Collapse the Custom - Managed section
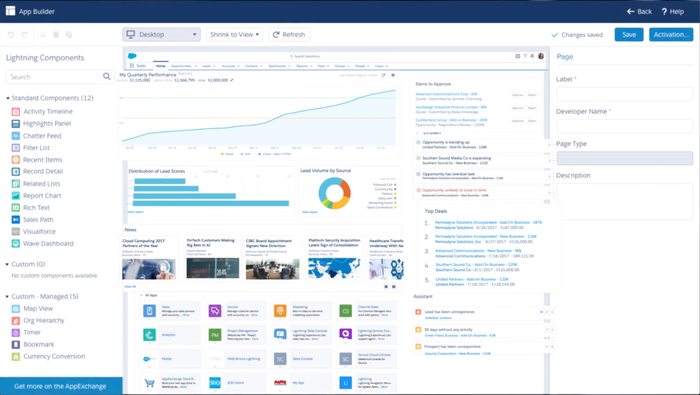 pos(8,296)
